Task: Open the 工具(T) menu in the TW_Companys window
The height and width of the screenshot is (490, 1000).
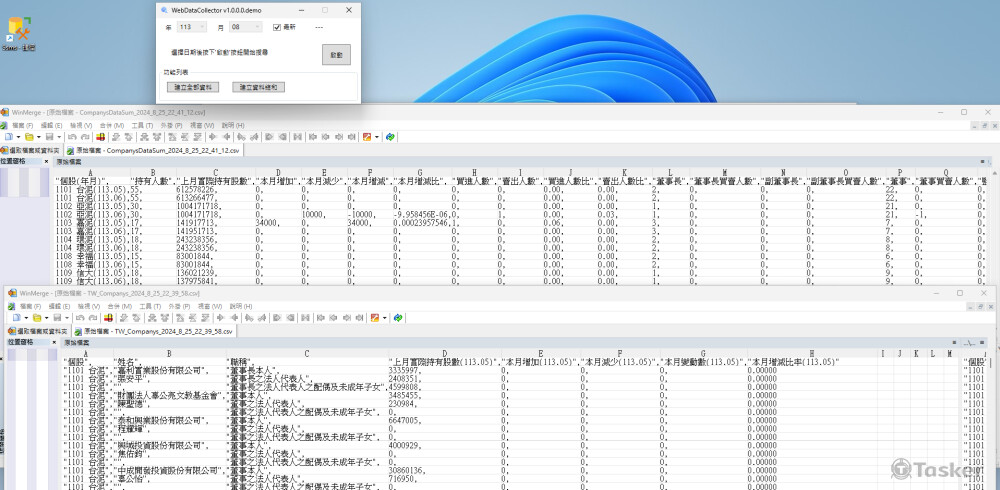Action: (x=148, y=306)
